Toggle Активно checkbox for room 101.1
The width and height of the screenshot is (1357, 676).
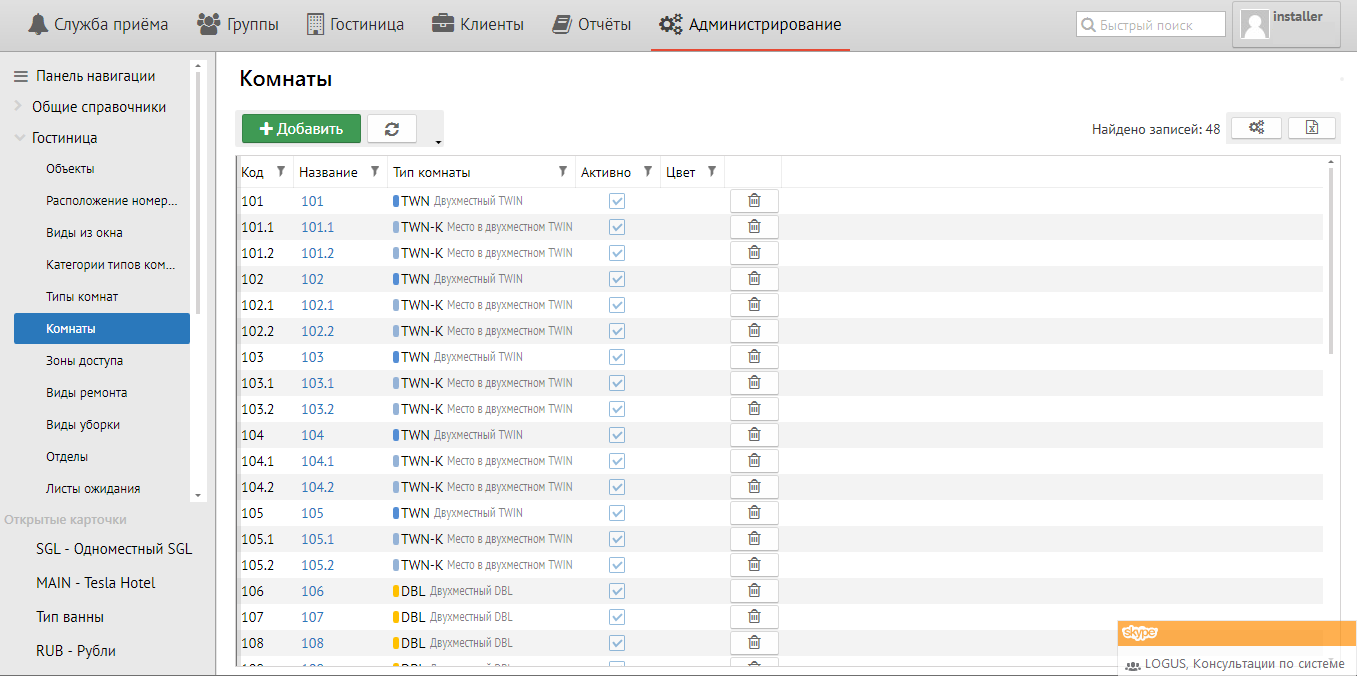pos(617,227)
